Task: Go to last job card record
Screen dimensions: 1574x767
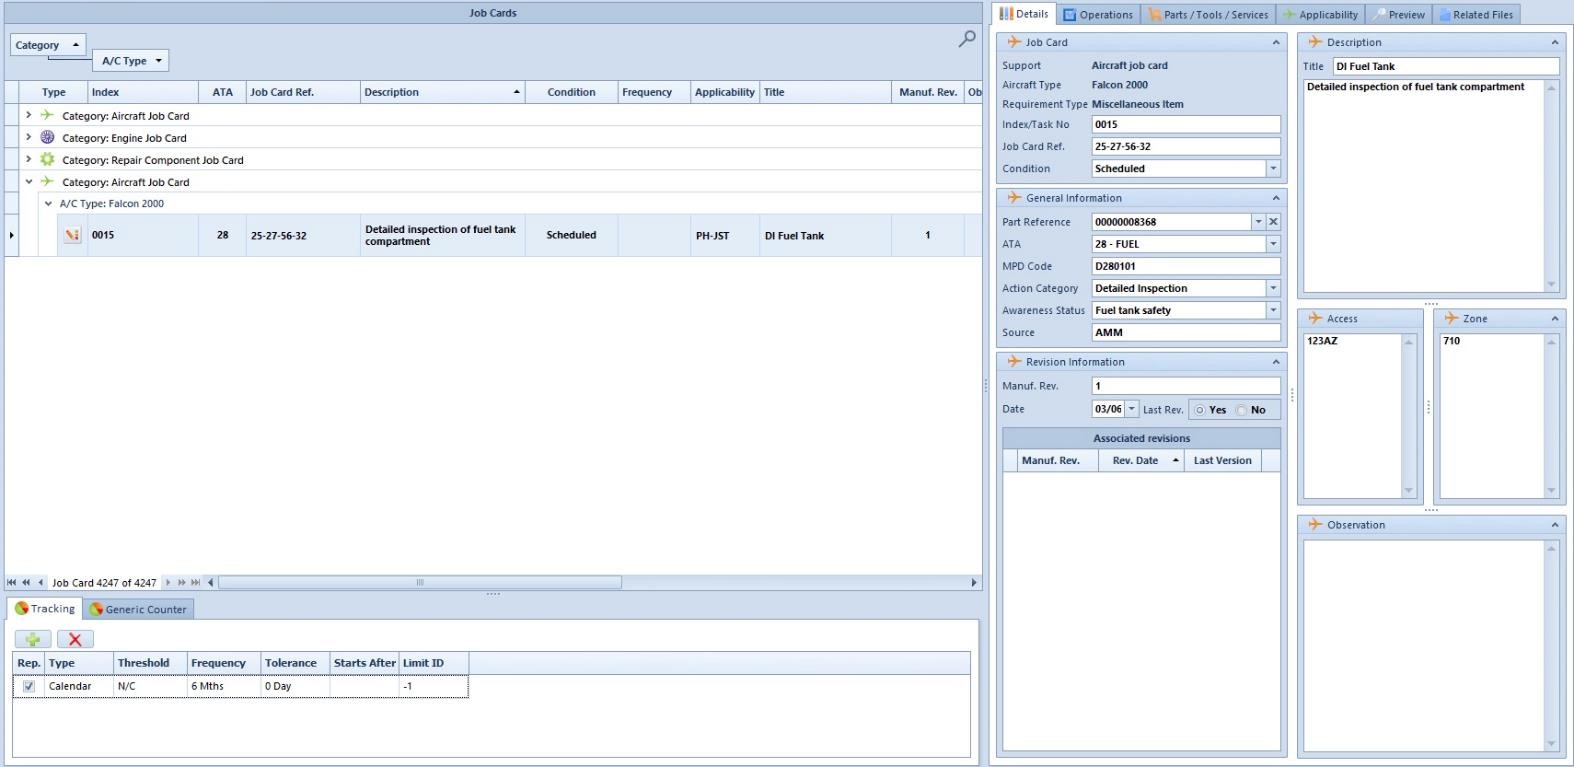Action: coord(196,582)
